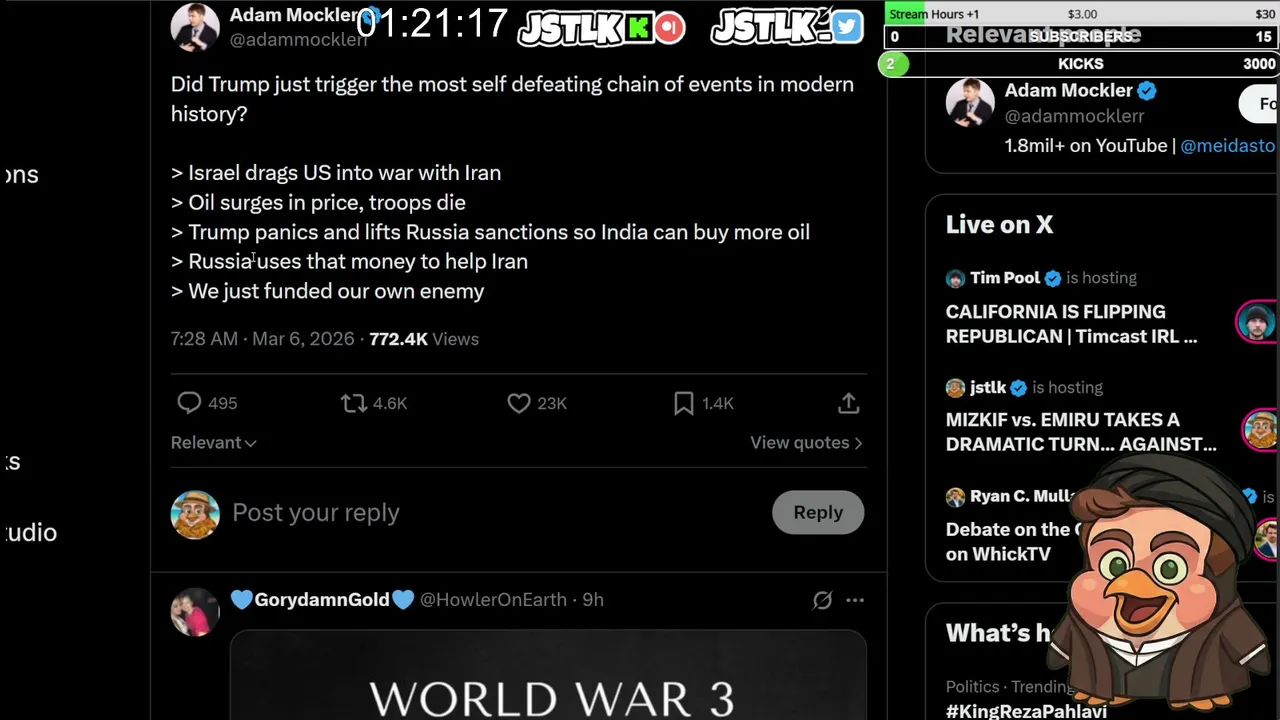Click the Reply button

[818, 512]
